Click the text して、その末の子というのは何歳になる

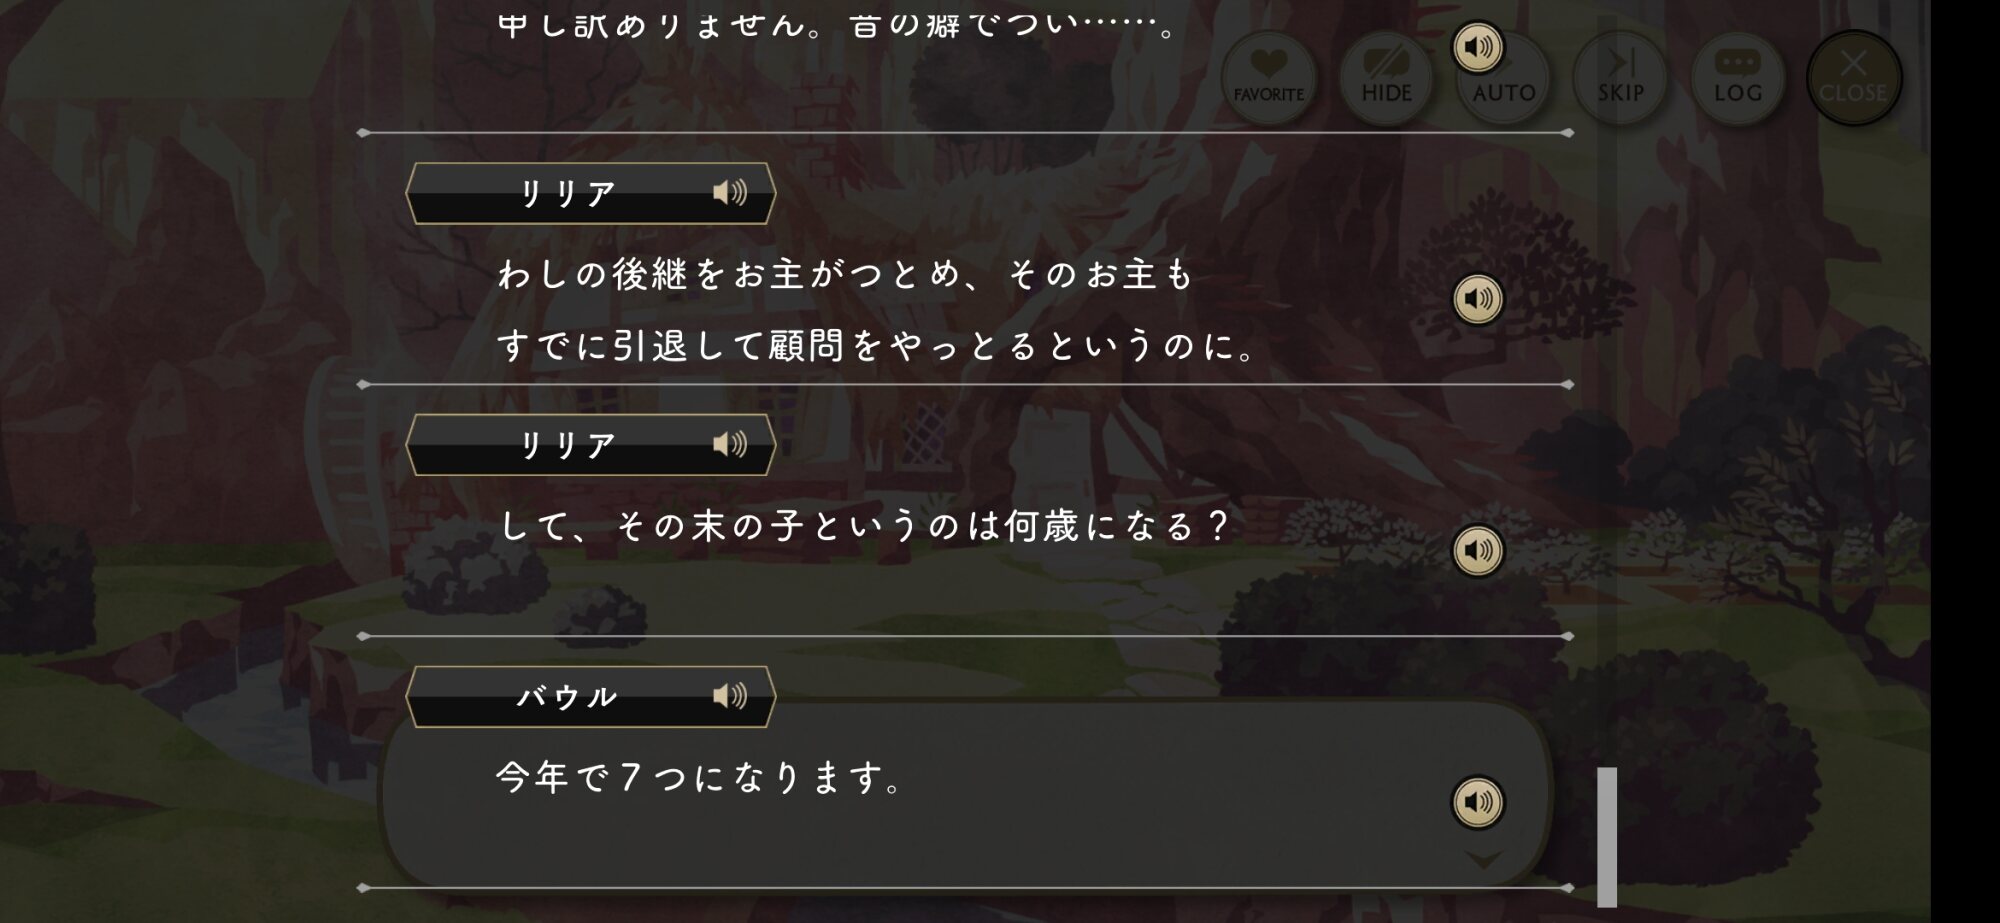[x=863, y=526]
